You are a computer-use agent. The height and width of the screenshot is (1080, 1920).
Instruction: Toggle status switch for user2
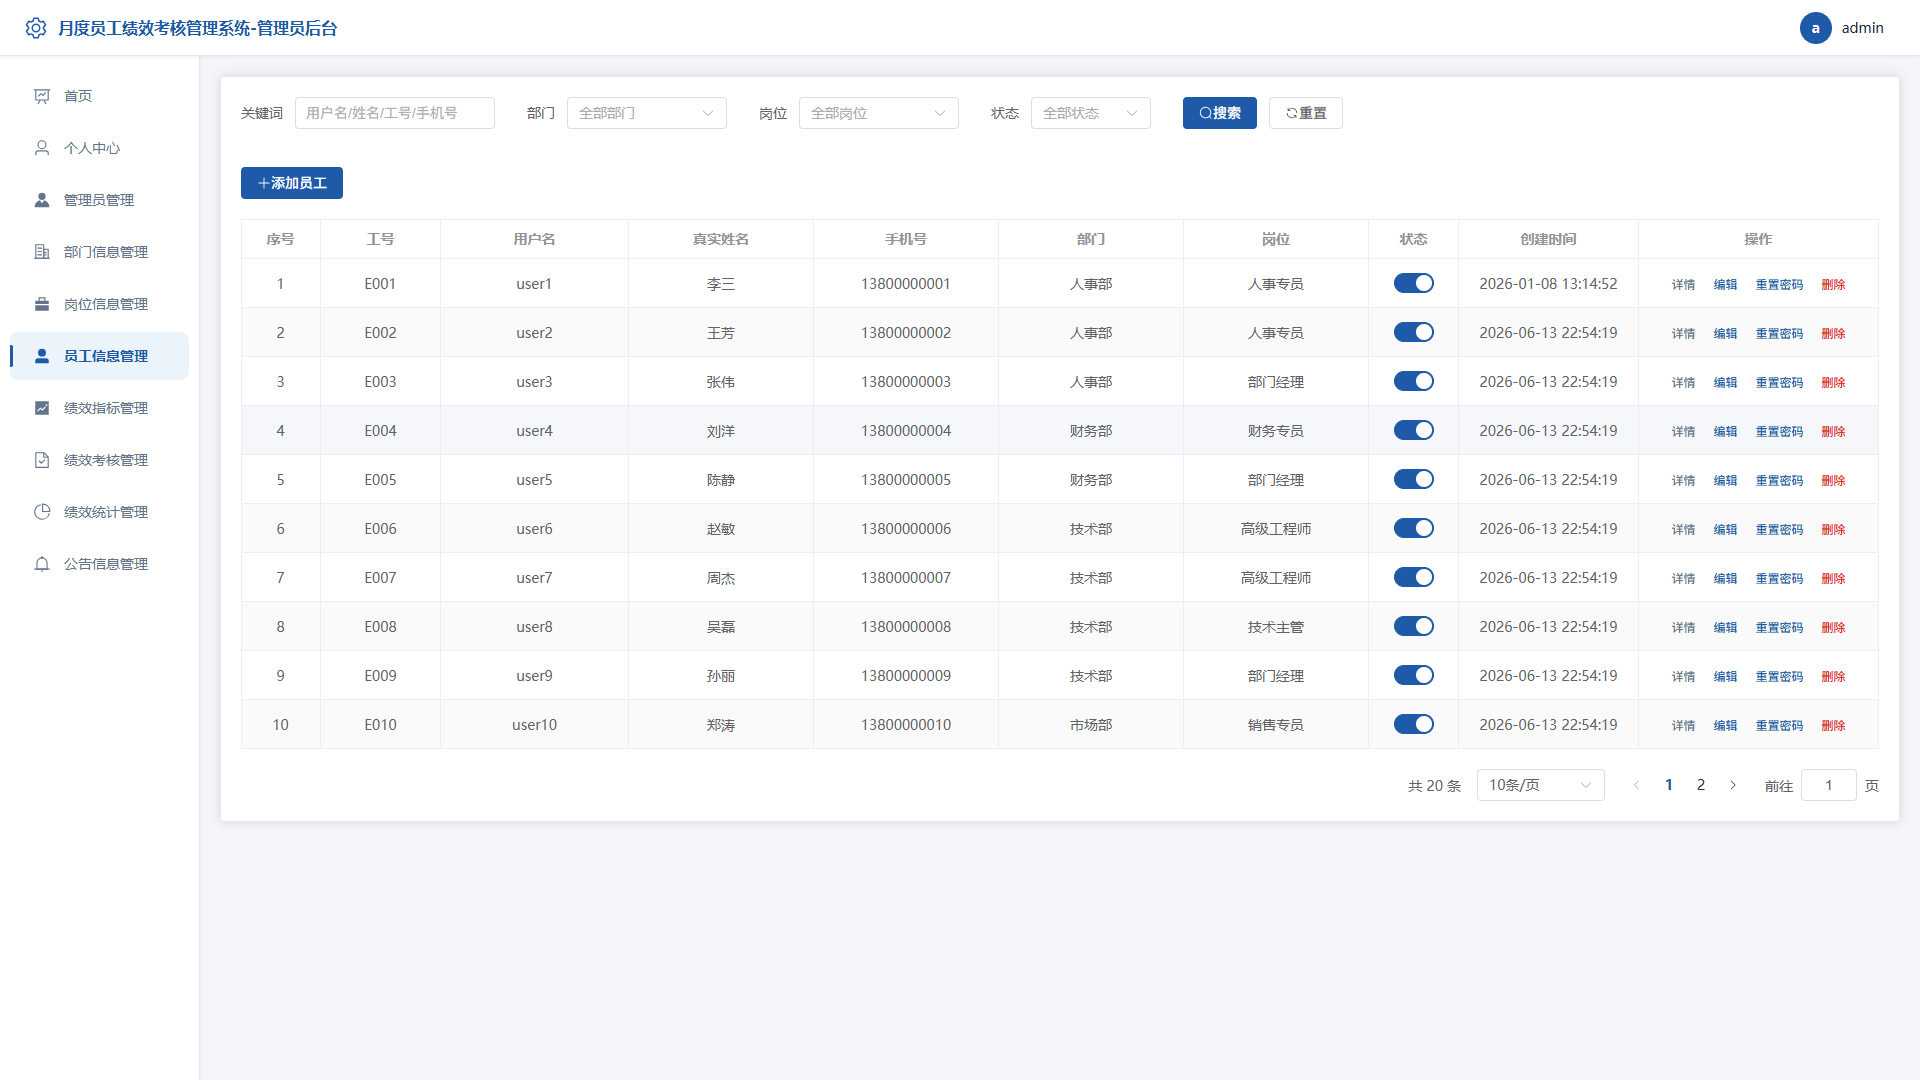(1413, 332)
